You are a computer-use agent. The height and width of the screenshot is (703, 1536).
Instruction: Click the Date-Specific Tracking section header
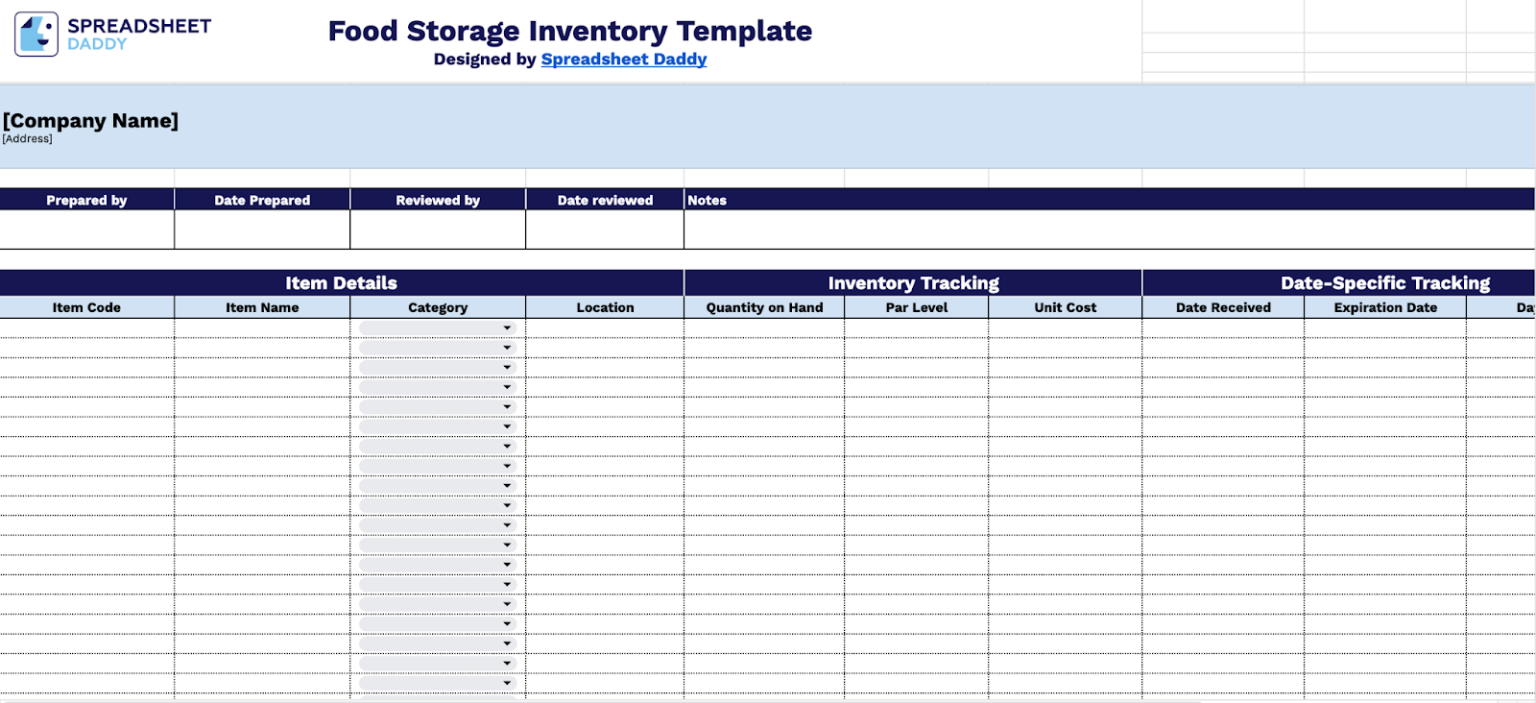[1384, 283]
